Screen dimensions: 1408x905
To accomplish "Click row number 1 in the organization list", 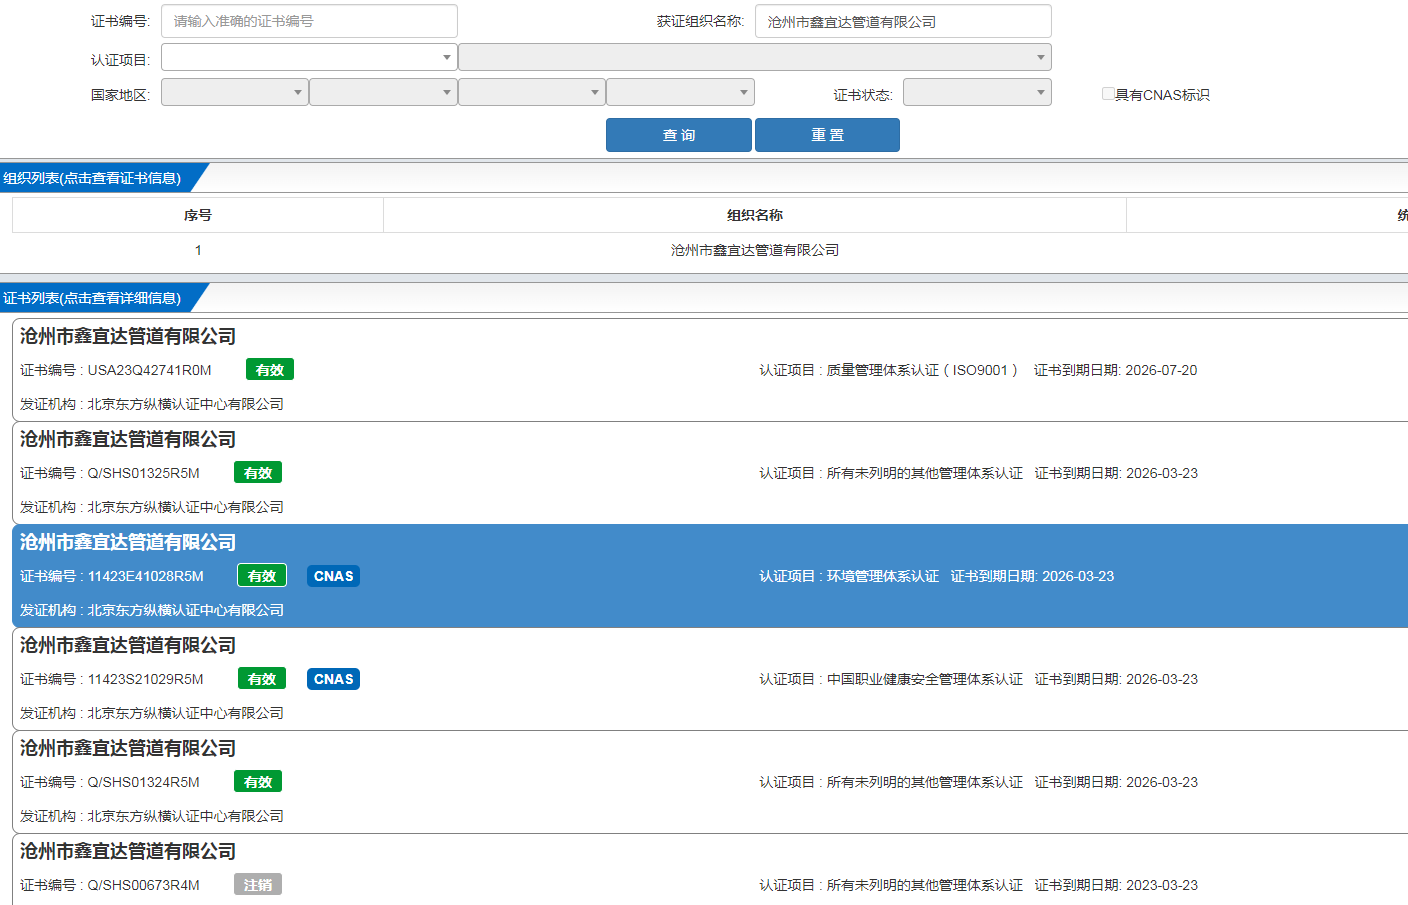I will (x=198, y=250).
